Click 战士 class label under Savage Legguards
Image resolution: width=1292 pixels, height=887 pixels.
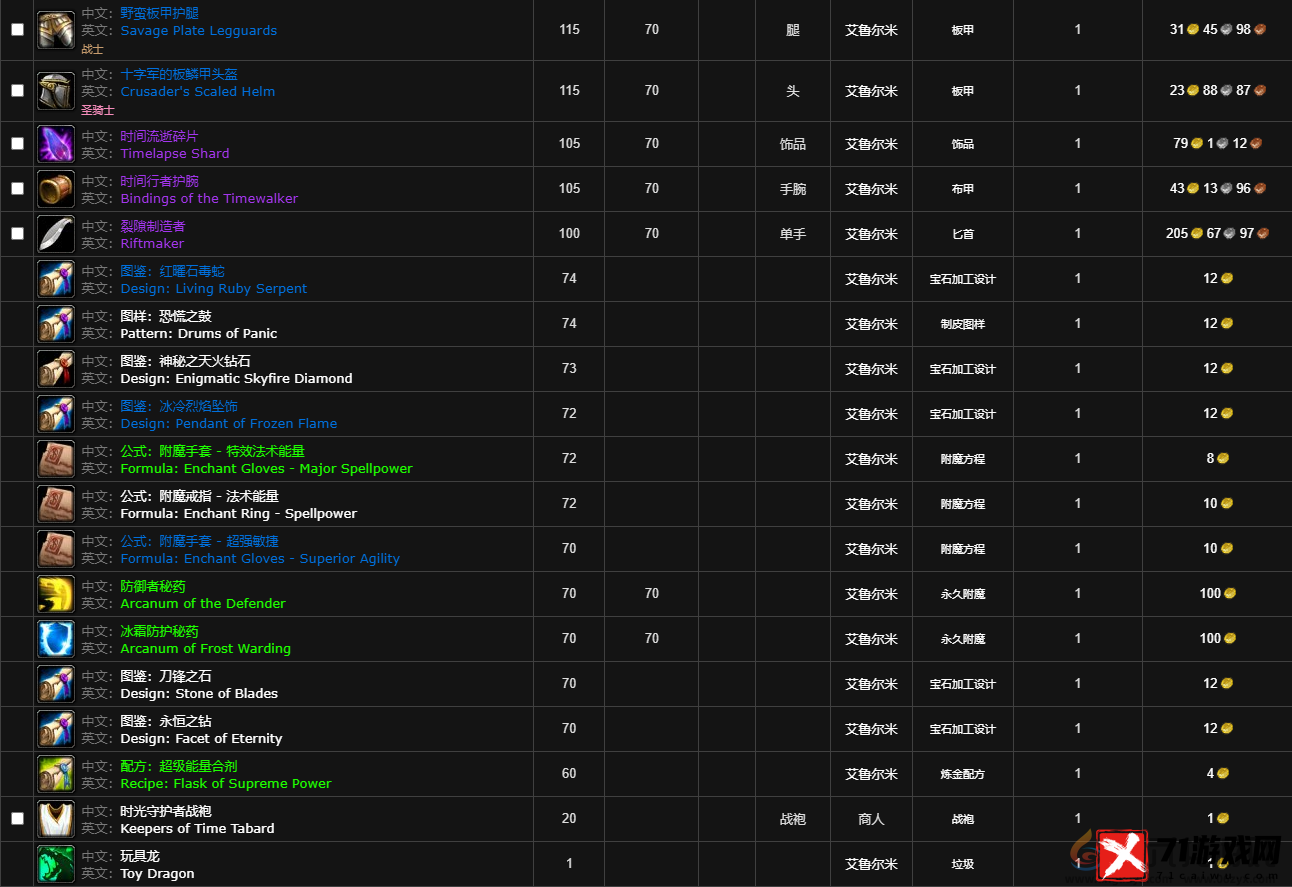point(92,49)
